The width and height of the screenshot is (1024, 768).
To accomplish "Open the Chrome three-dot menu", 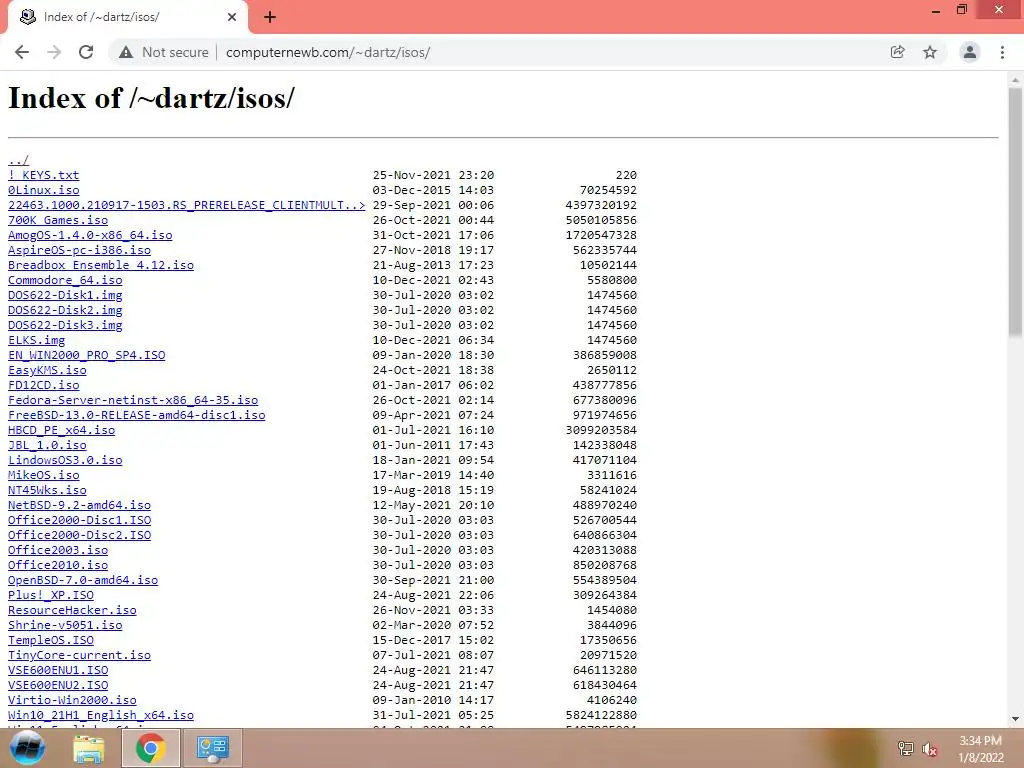I will tap(1002, 52).
